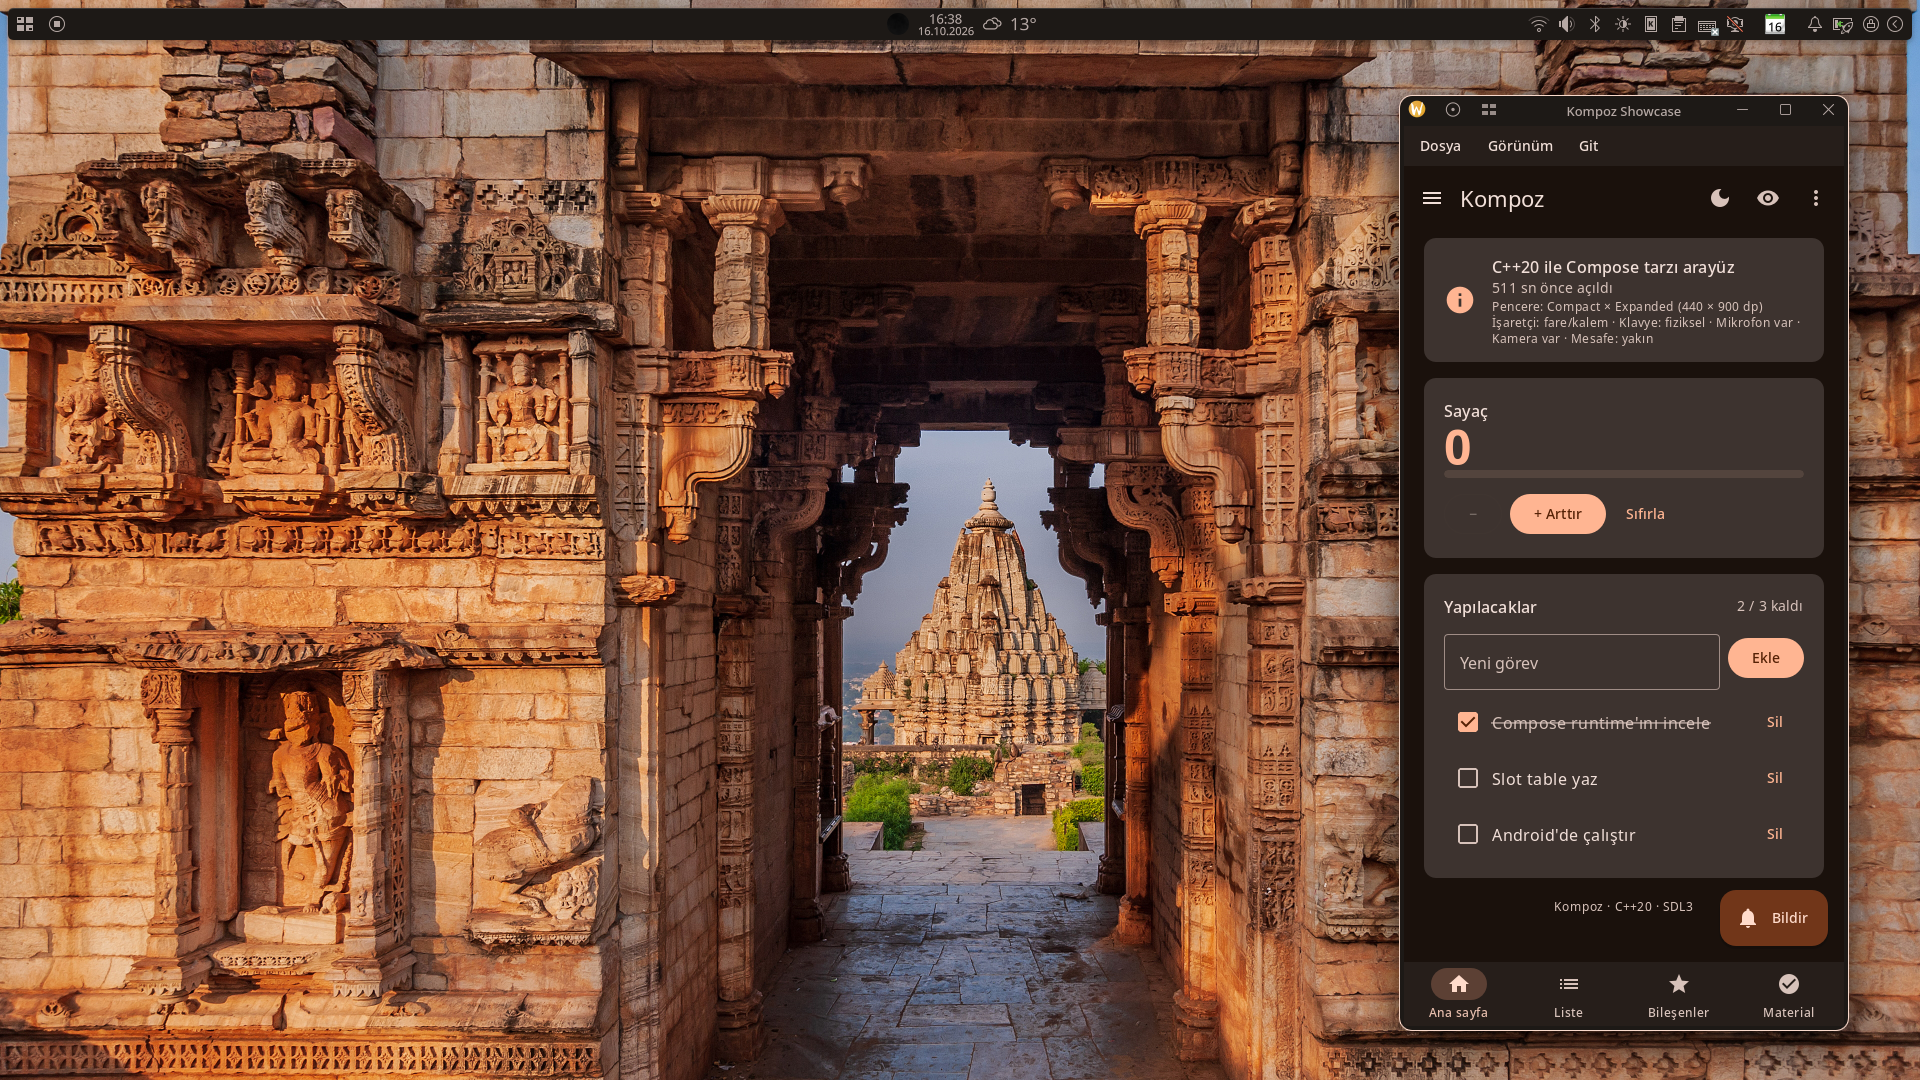Click the Sıfırla button
This screenshot has height=1080, width=1920.
point(1645,514)
